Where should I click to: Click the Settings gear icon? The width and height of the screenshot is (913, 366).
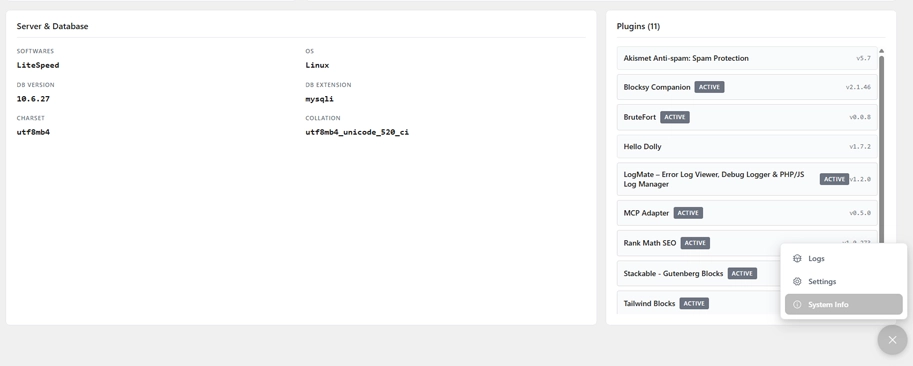[x=797, y=282]
